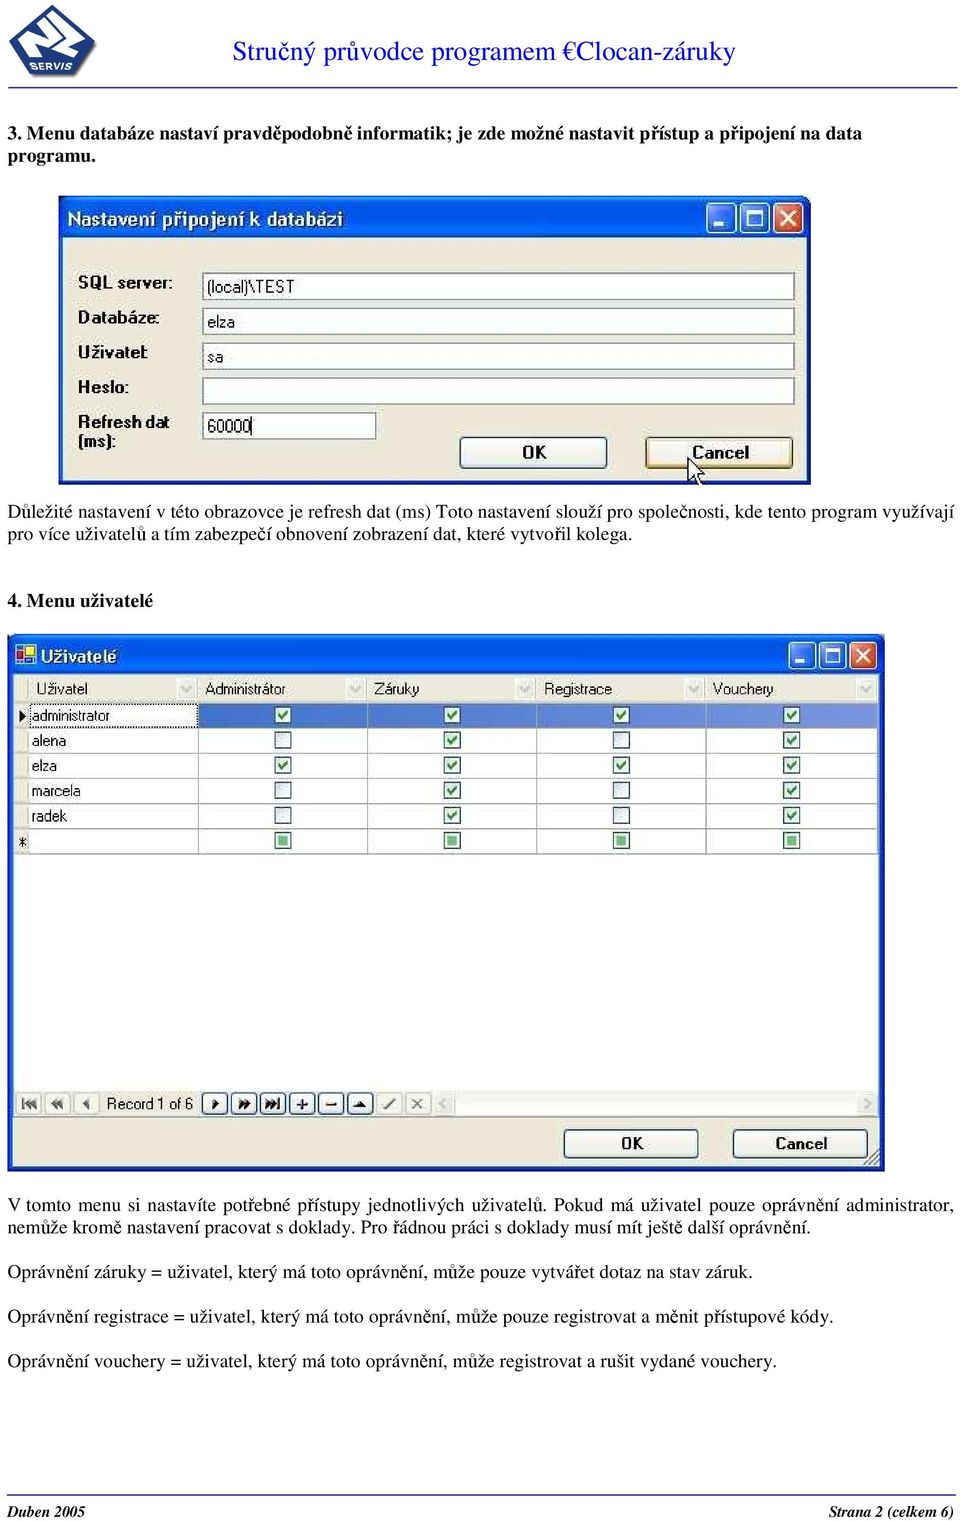960x1521 pixels.
Task: Click the empty Heslo password field
Action: coord(498,391)
